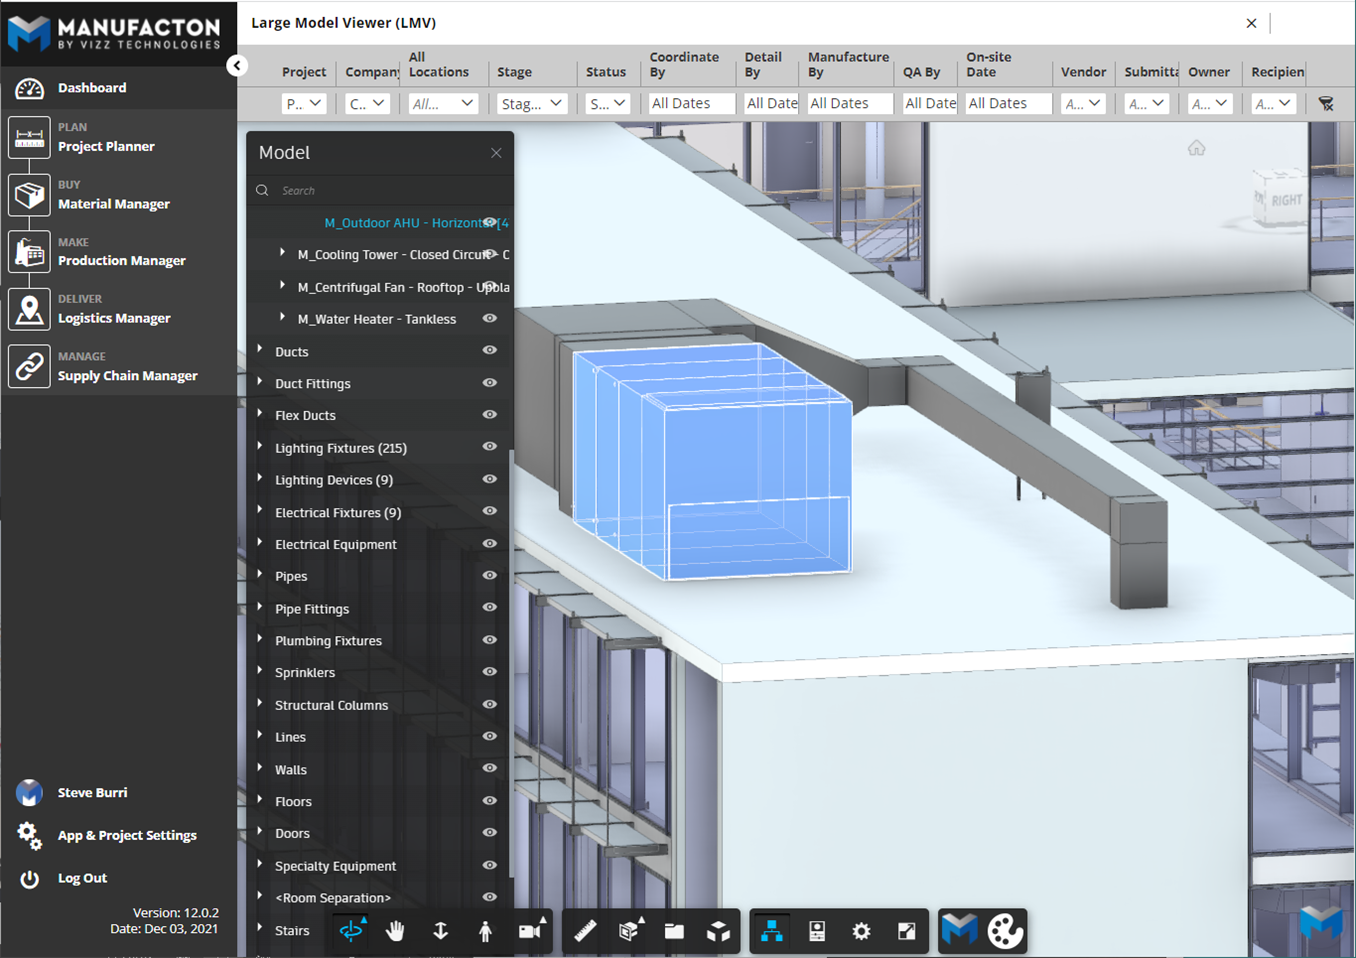Activate the Pan tool
Viewport: 1356px width, 958px height.
(395, 931)
